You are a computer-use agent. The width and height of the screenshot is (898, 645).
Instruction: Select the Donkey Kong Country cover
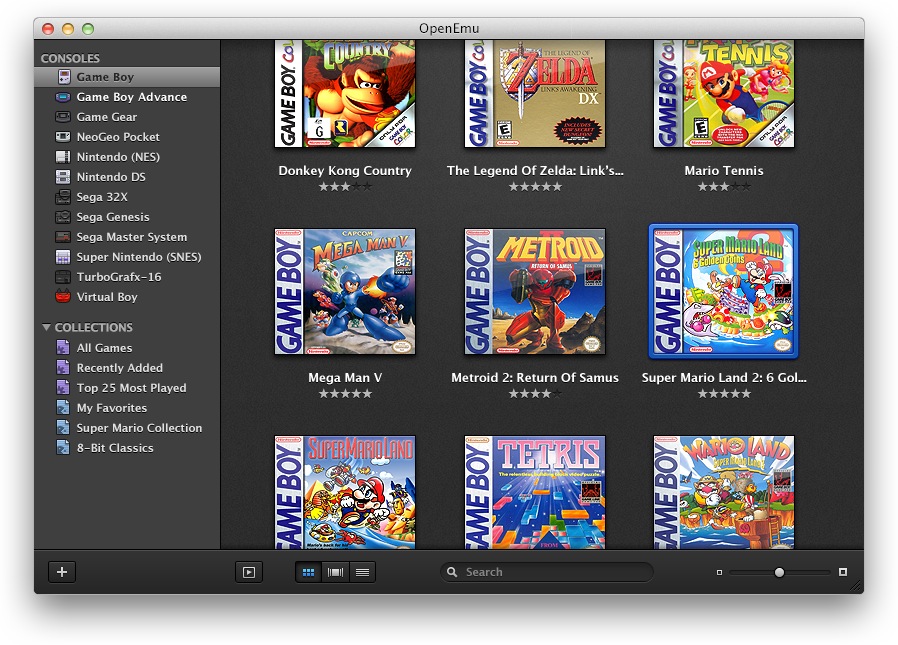[345, 93]
